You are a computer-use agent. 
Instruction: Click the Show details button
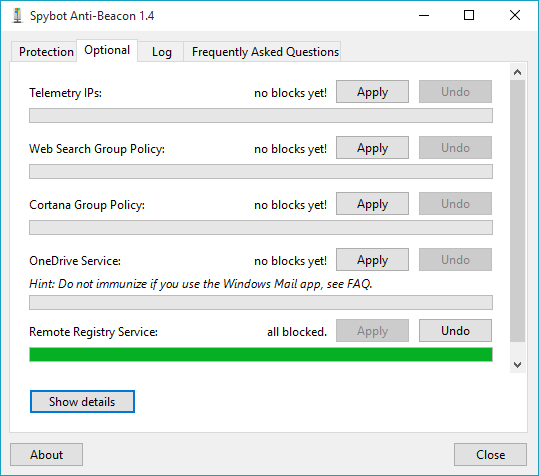pos(82,401)
